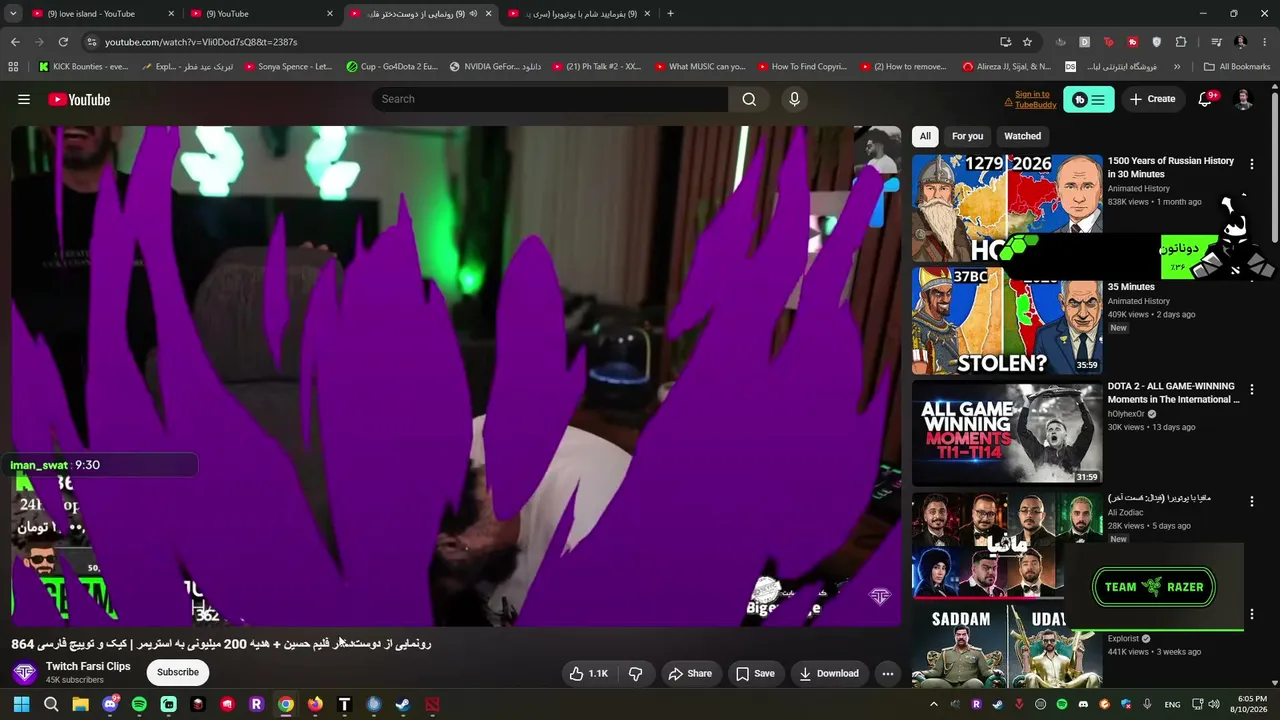This screenshot has height=720, width=1280.
Task: Expand the hidden bookmarks overflow chevron
Action: 1177,67
